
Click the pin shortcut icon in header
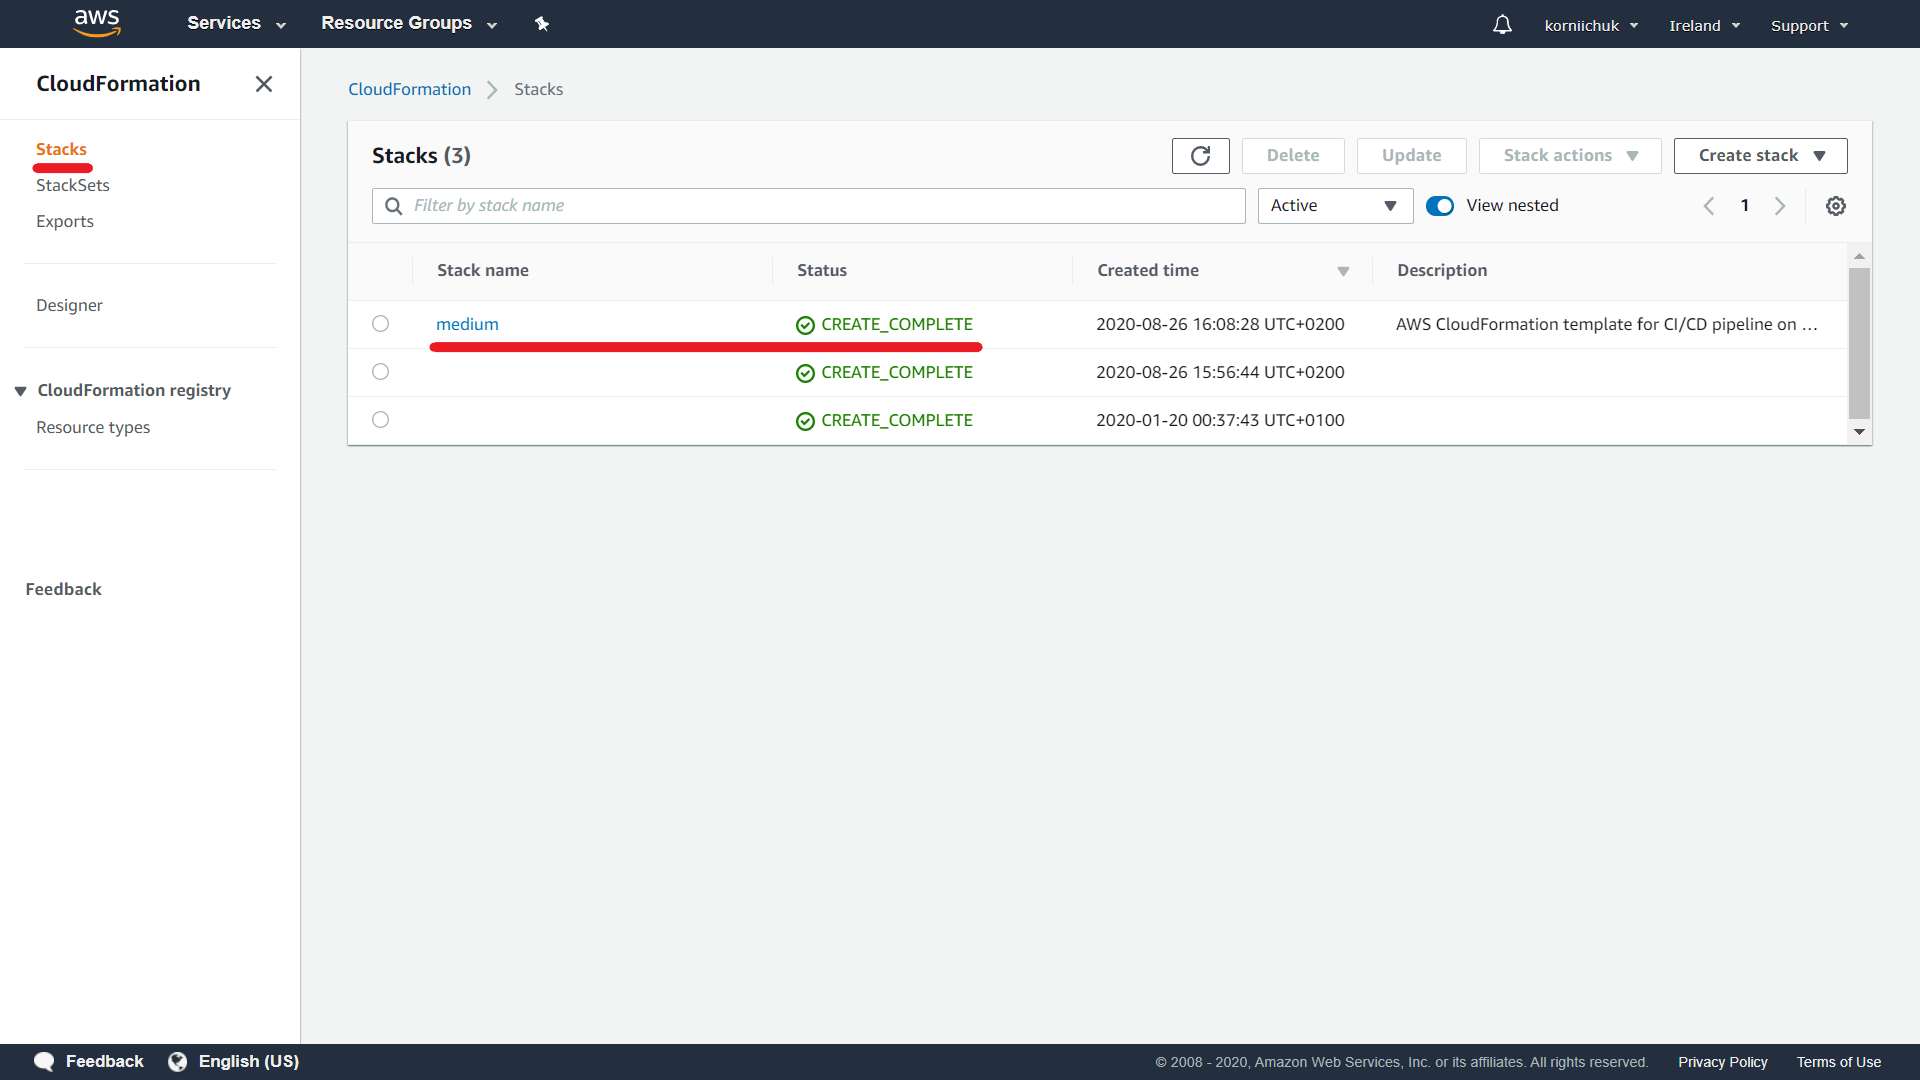pos(542,24)
